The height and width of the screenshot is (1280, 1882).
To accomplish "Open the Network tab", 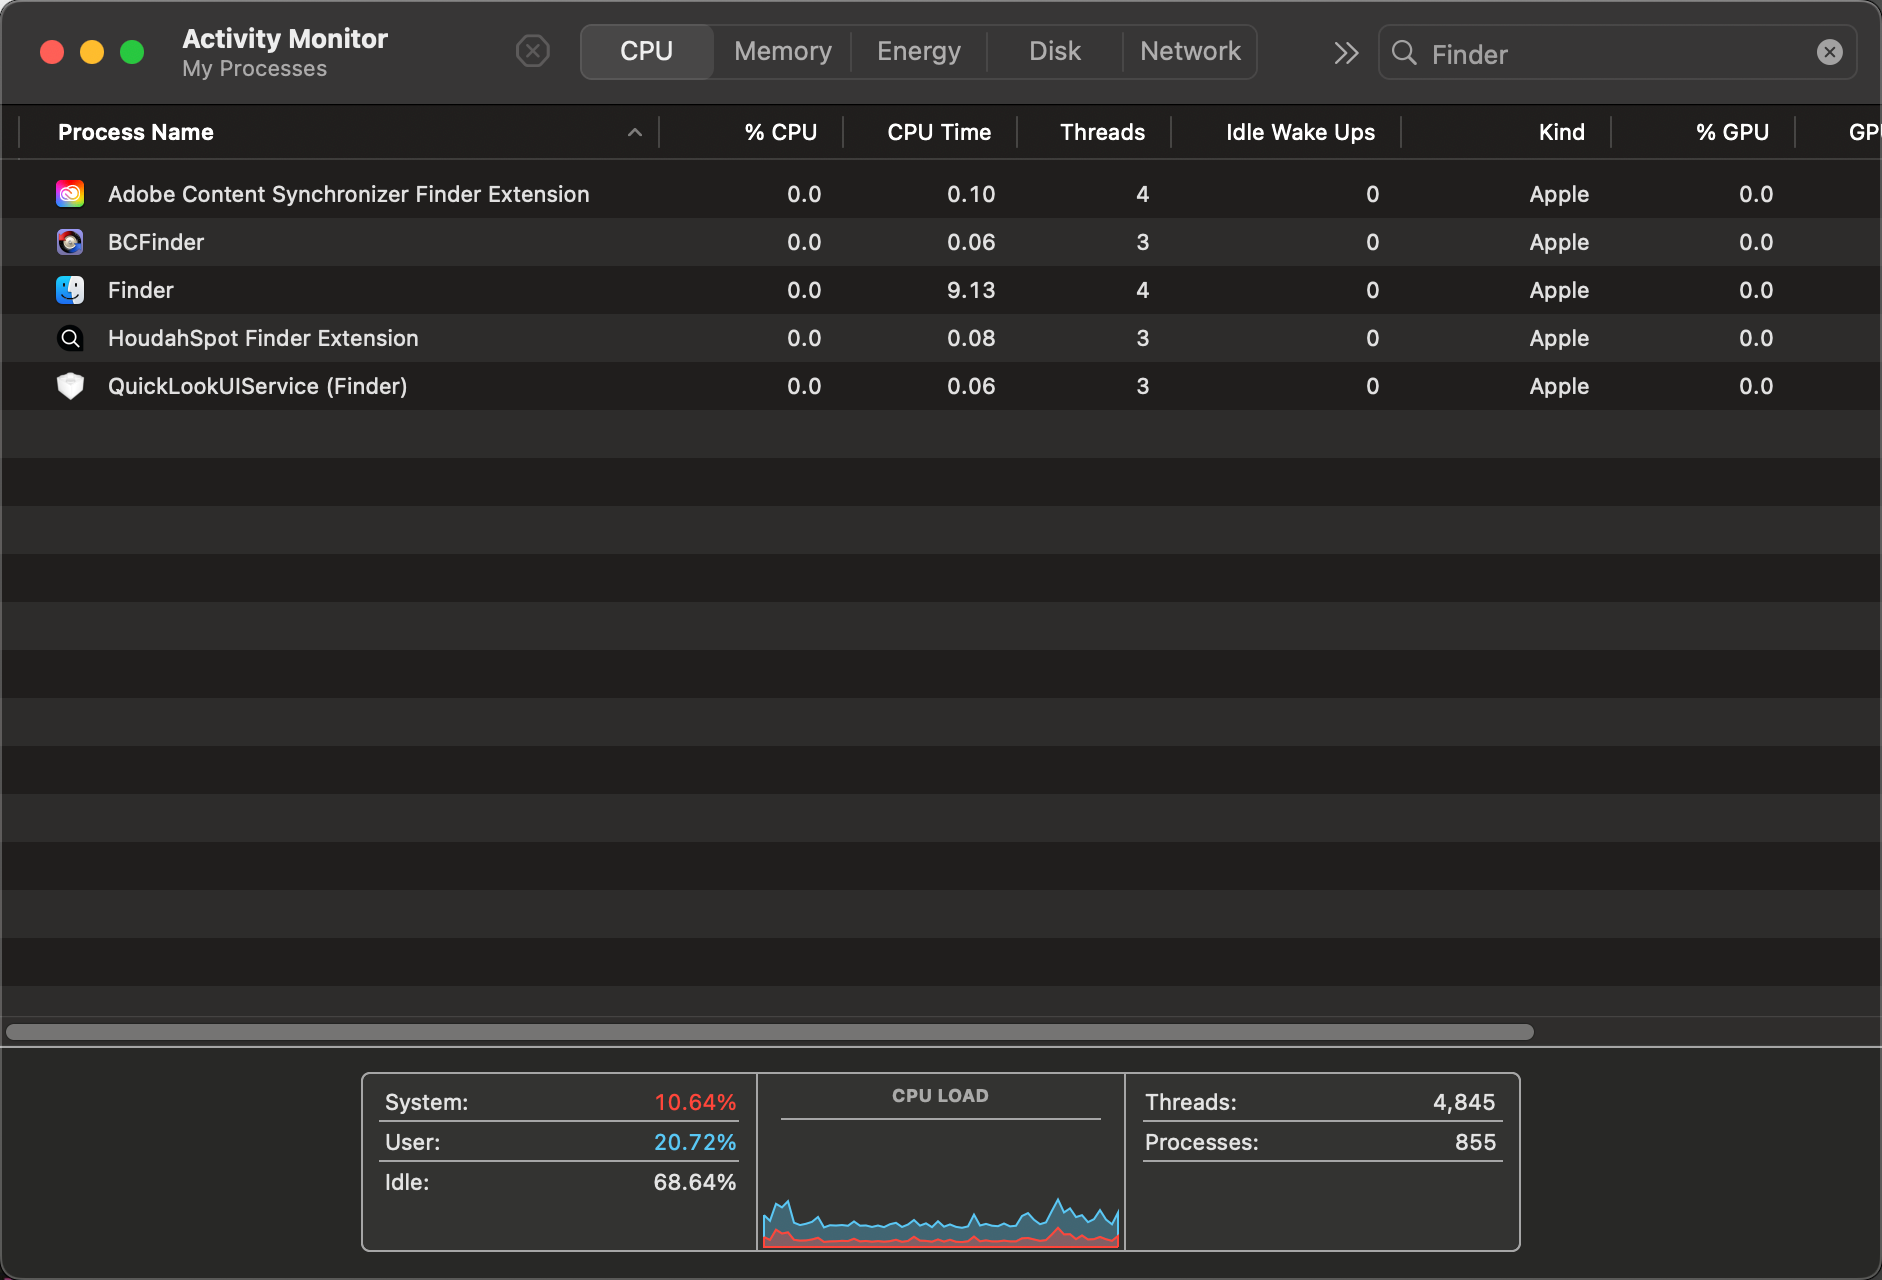I will pyautogui.click(x=1190, y=52).
